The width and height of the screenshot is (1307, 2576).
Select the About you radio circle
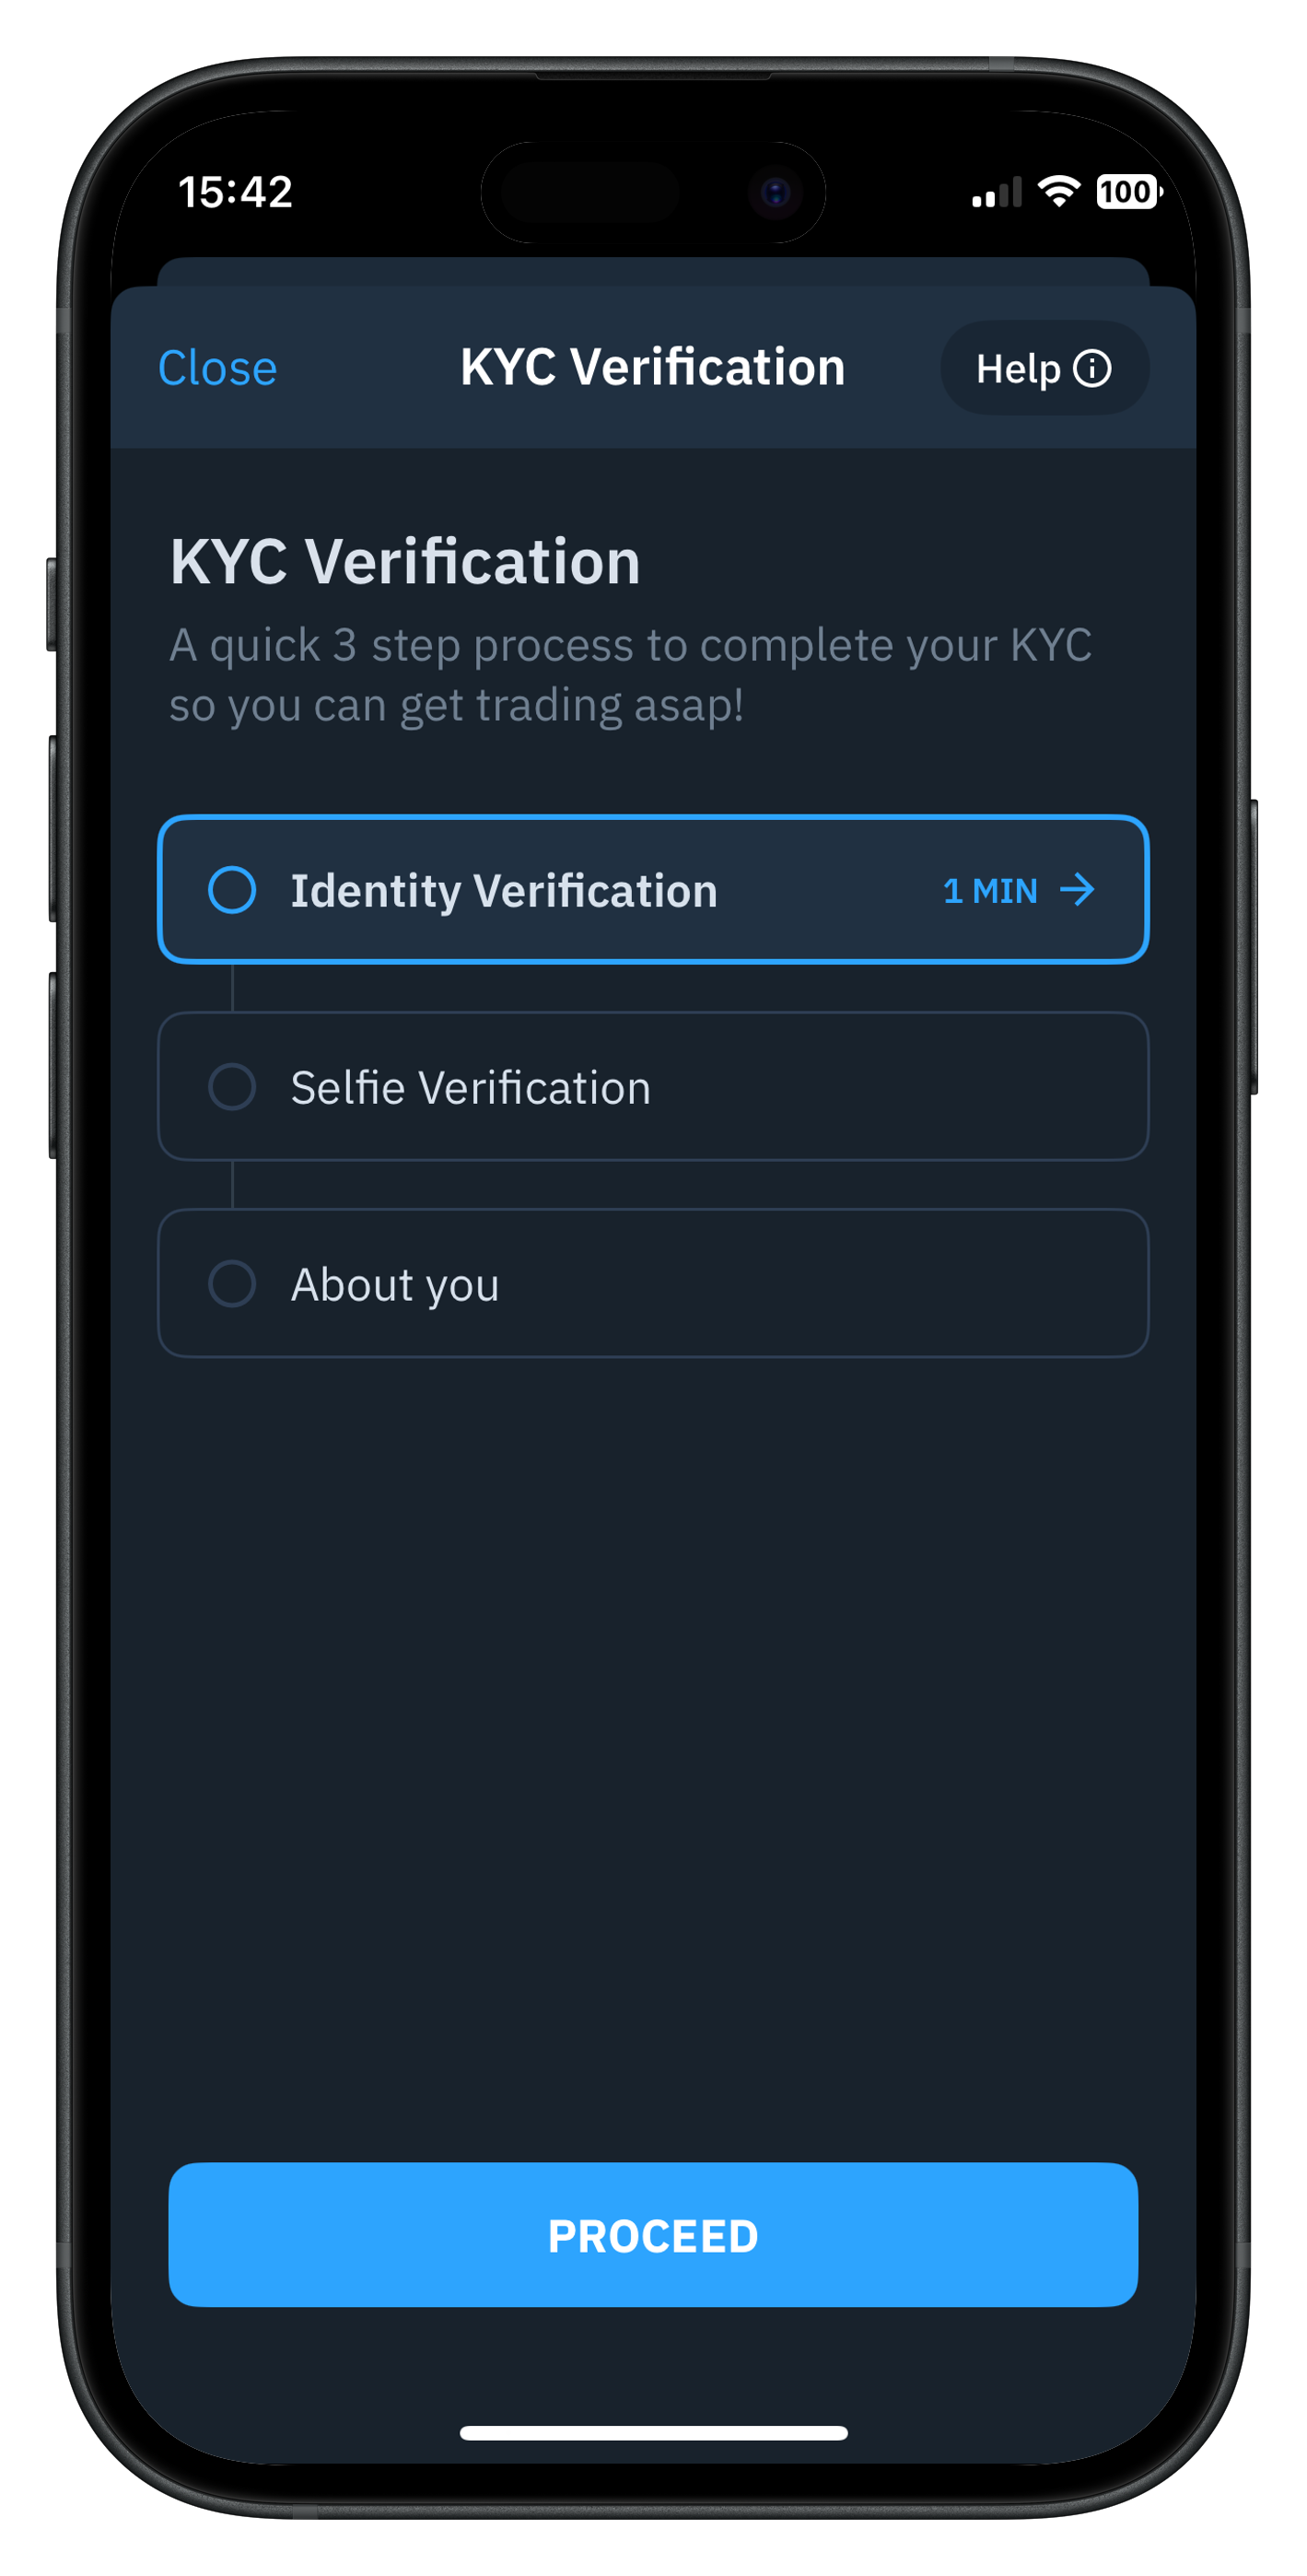[232, 1283]
